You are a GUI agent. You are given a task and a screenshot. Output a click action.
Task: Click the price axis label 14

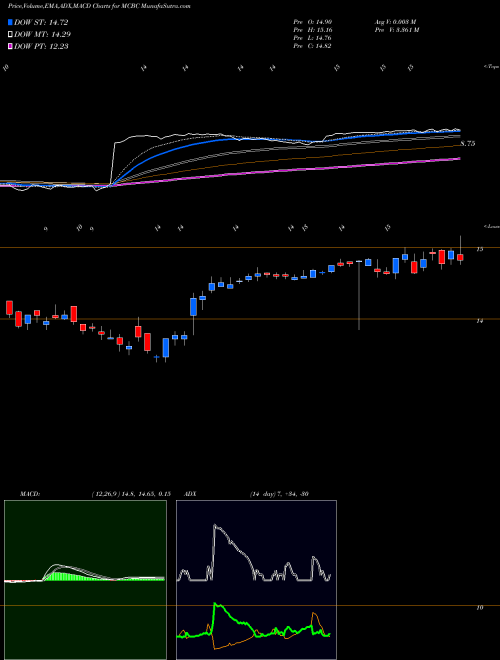pyautogui.click(x=479, y=321)
